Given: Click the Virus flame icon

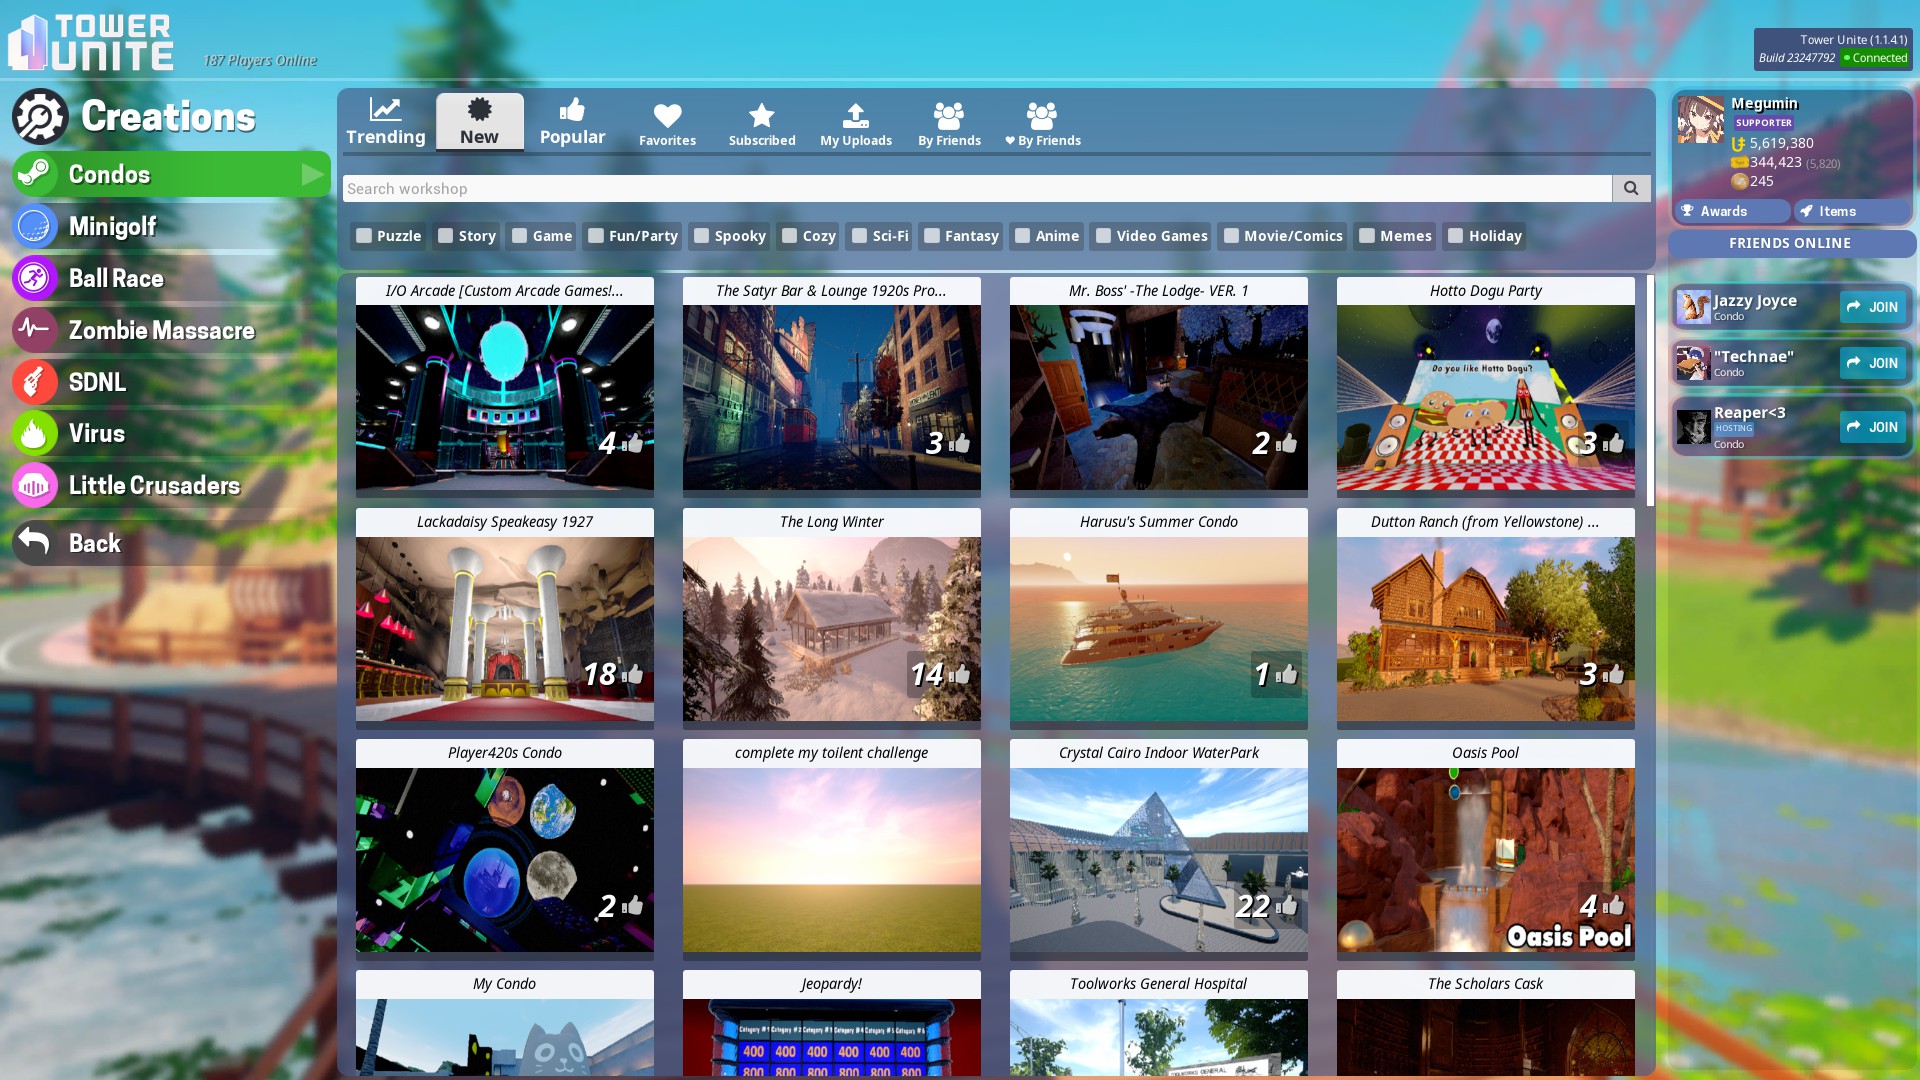Looking at the screenshot, I should tap(35, 433).
